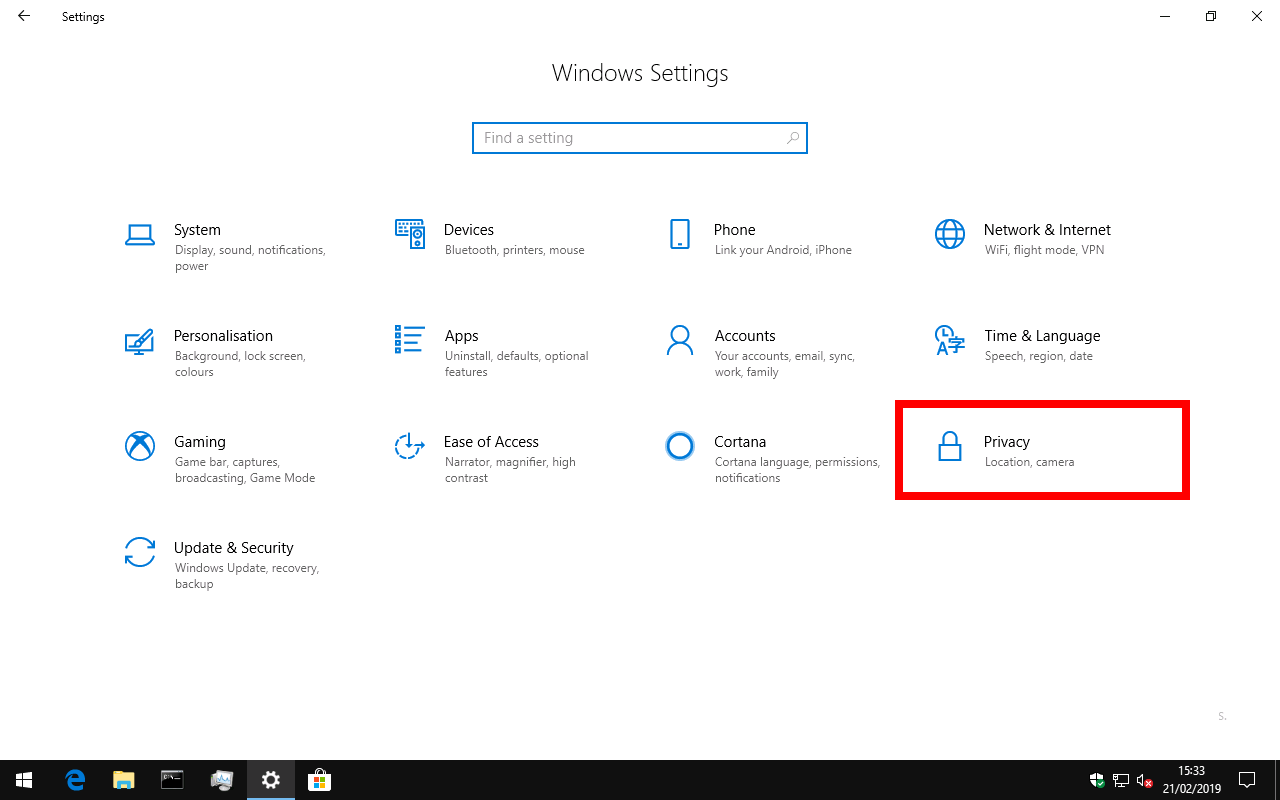Open Personalisation paintbrush icon

click(x=139, y=341)
